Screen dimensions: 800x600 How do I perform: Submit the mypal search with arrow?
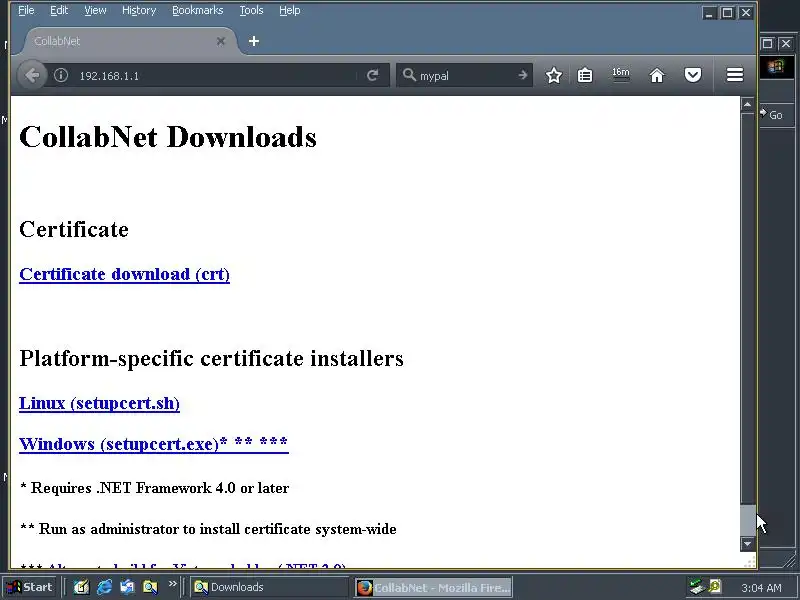(522, 76)
